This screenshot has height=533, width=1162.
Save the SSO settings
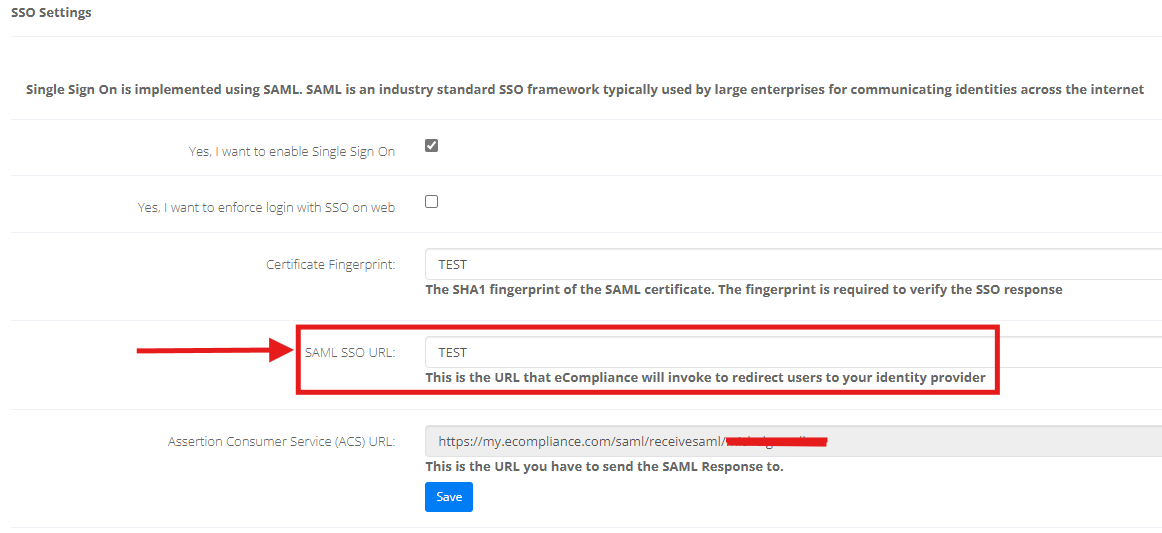[449, 497]
